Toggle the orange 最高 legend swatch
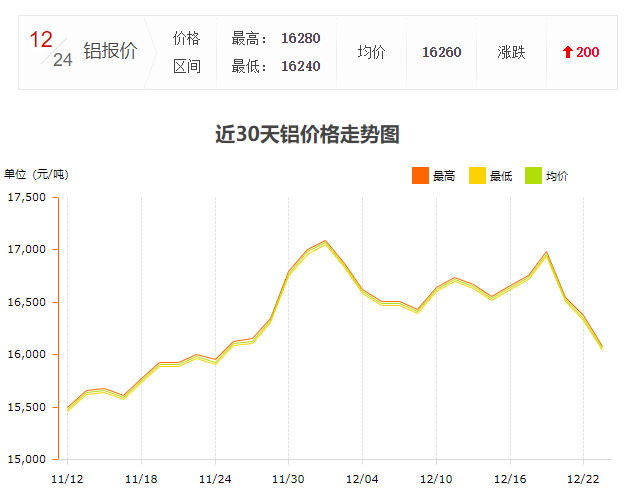The image size is (629, 498). point(420,175)
